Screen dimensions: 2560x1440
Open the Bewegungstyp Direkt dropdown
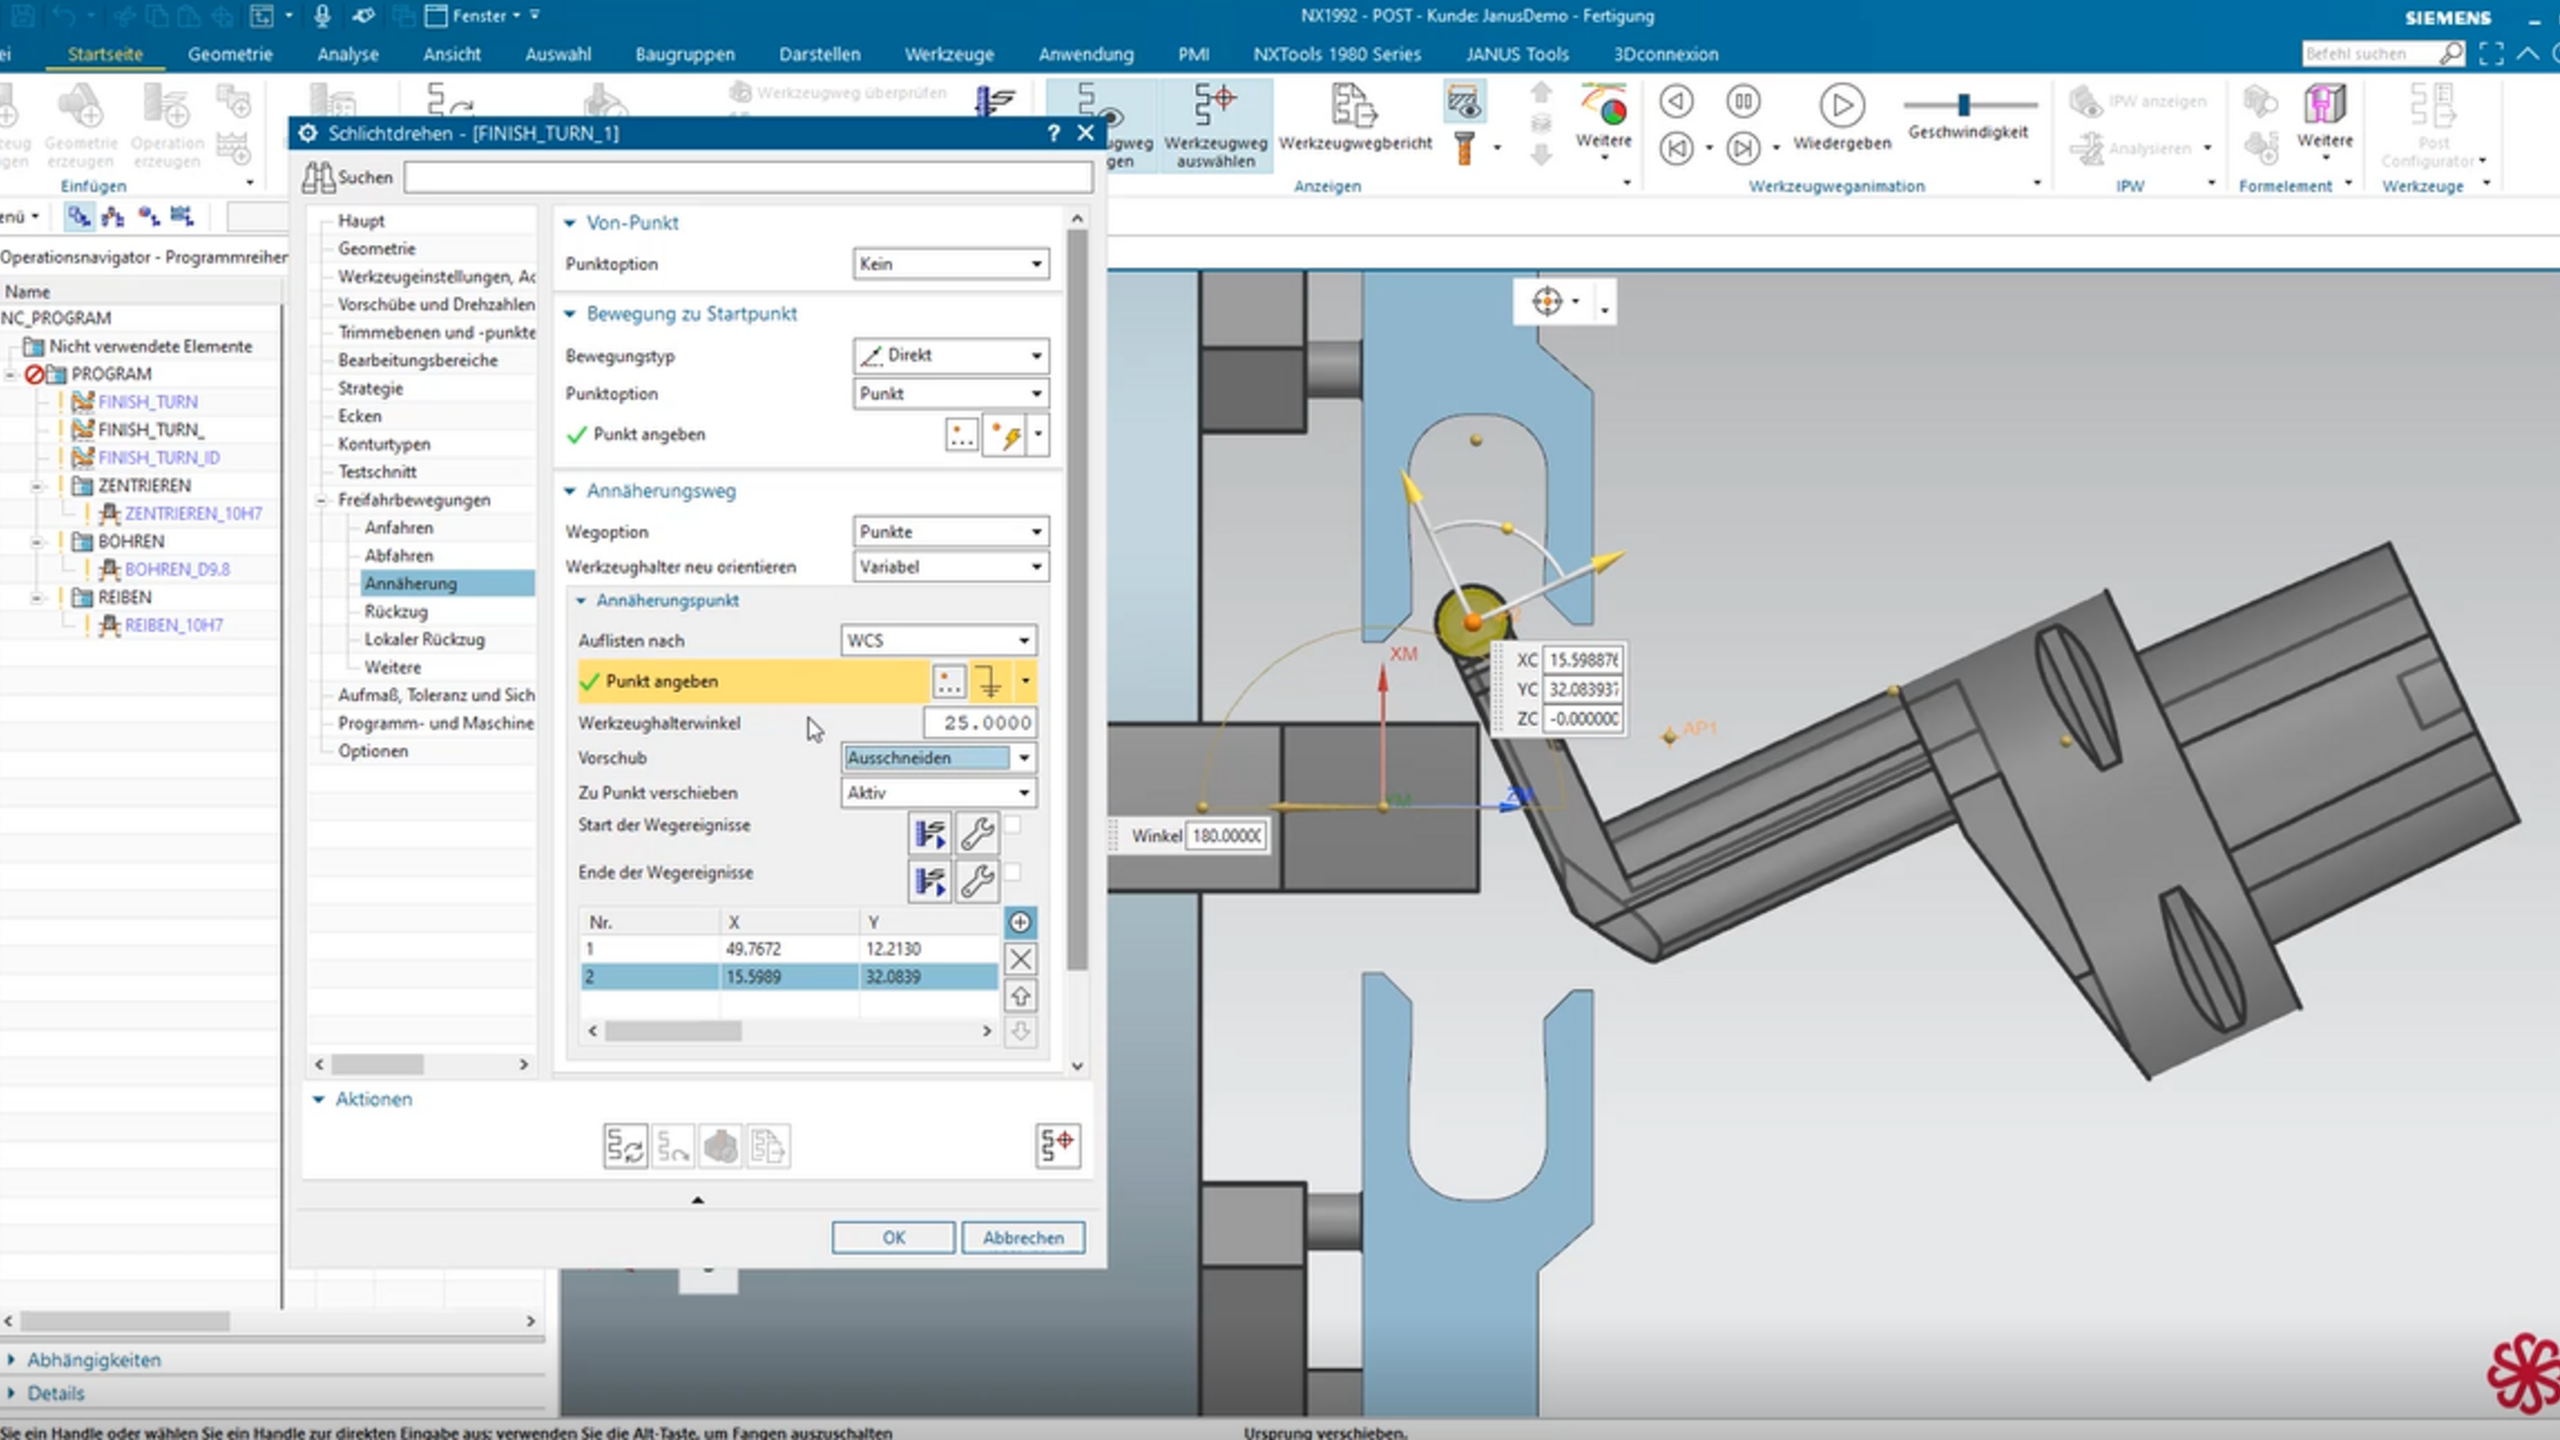951,355
